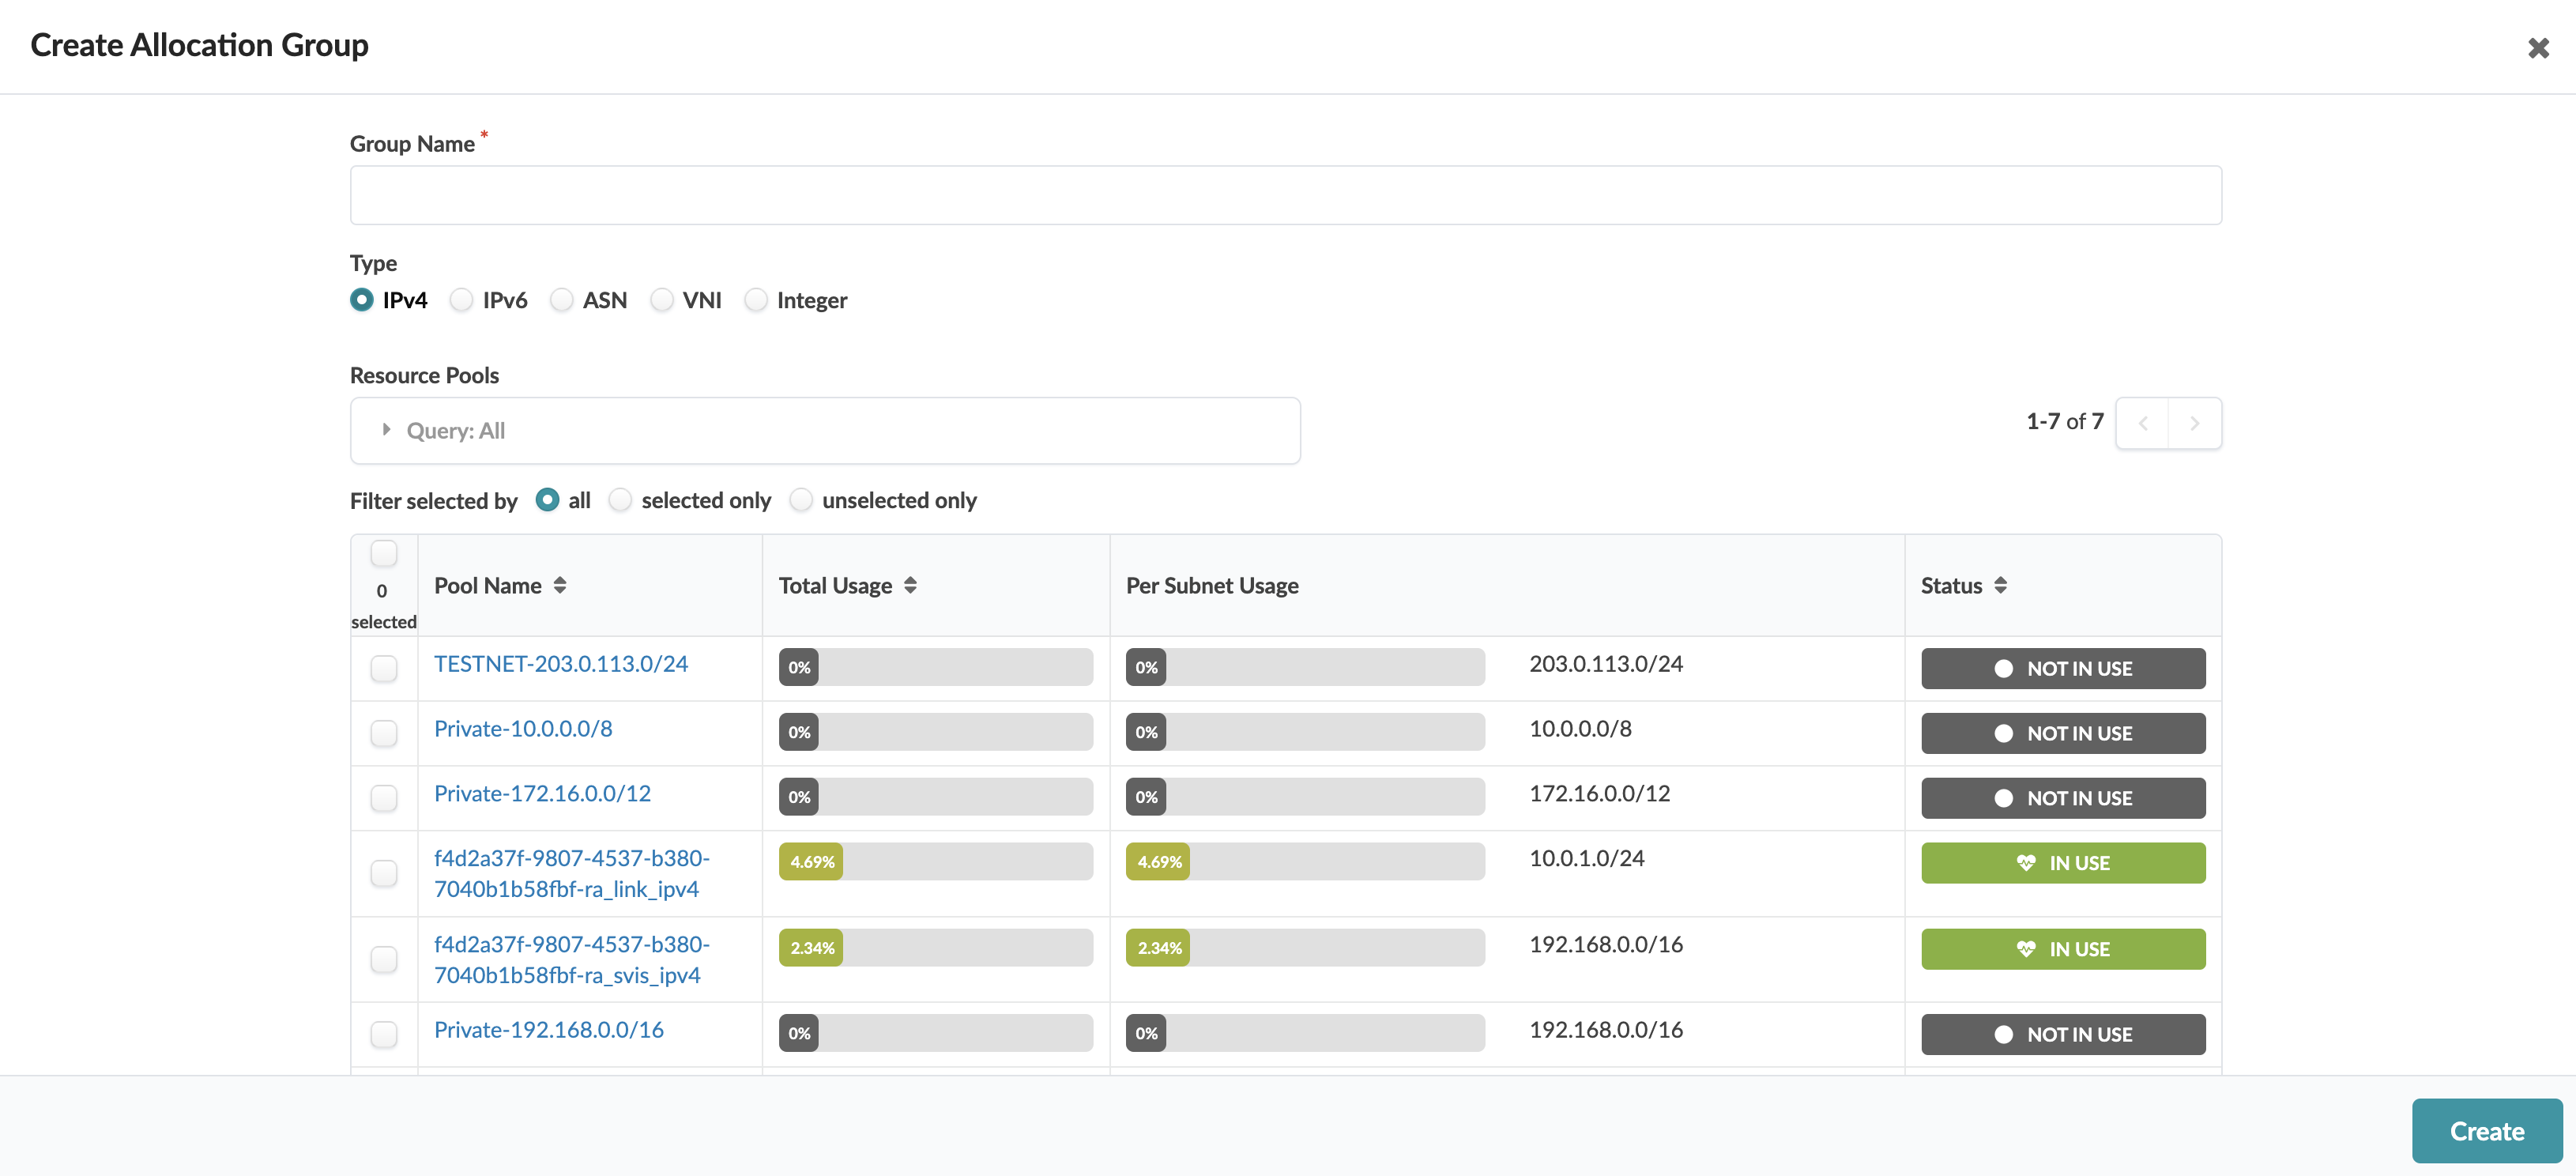Filter pools by selected only
Viewport: 2576px width, 1176px height.
621,500
